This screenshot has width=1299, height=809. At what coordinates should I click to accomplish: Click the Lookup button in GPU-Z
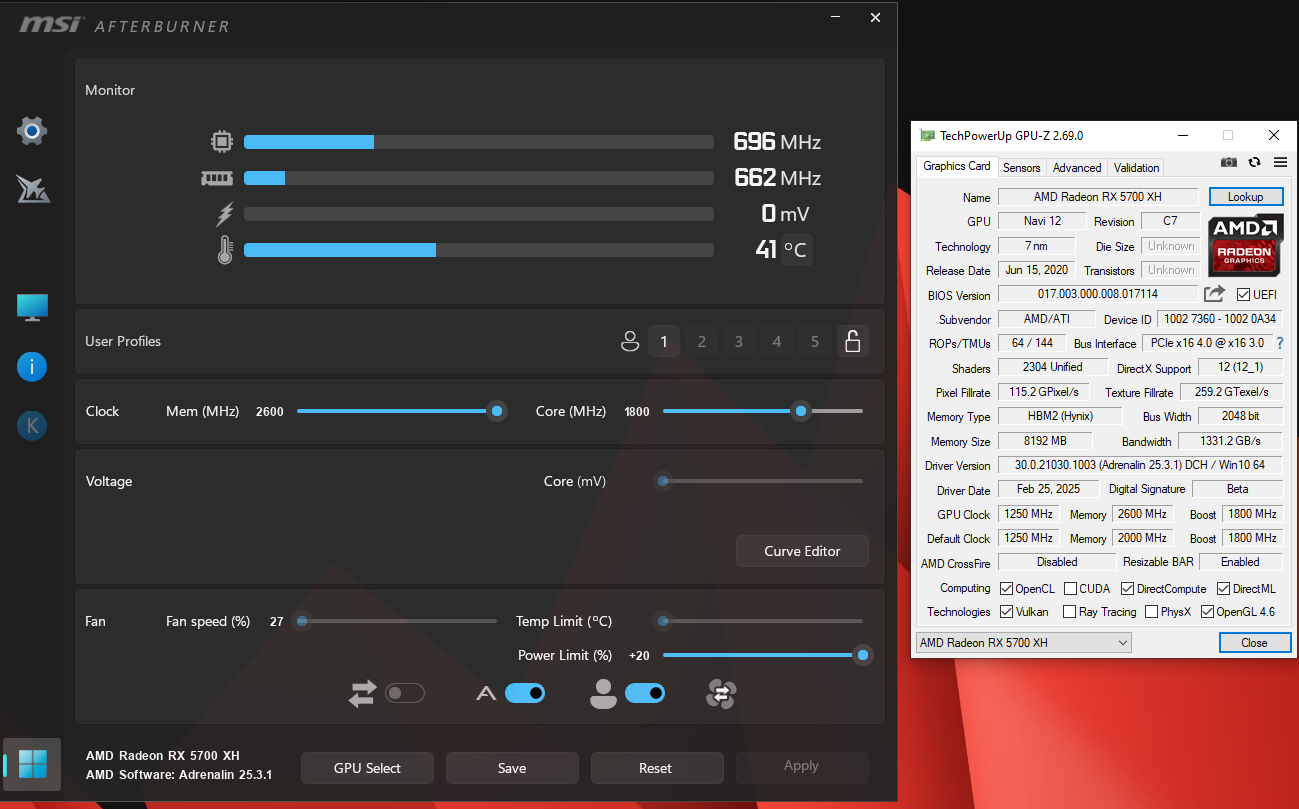[x=1246, y=197]
